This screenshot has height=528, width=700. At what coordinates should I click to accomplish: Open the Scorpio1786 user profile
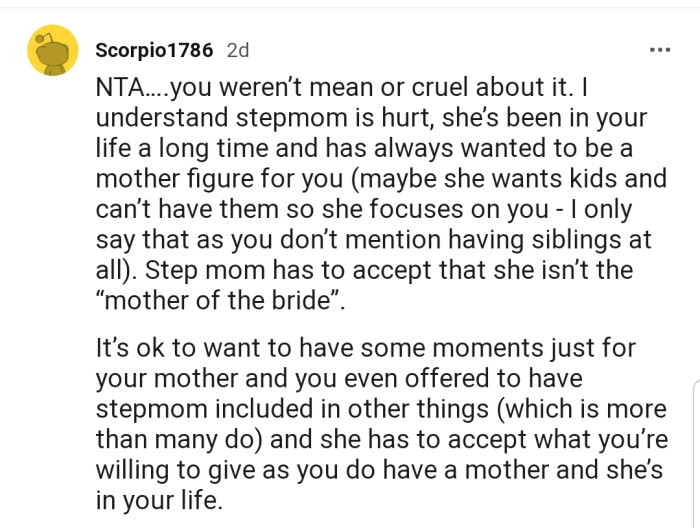pos(154,50)
